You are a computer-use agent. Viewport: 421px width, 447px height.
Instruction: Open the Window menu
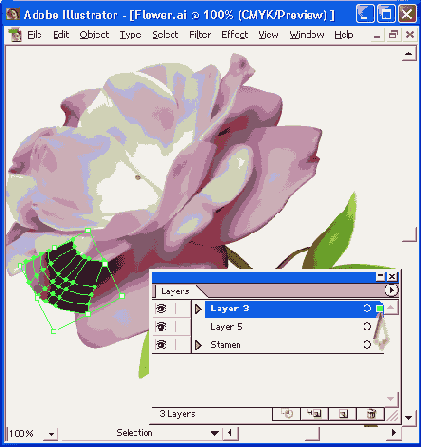point(307,35)
